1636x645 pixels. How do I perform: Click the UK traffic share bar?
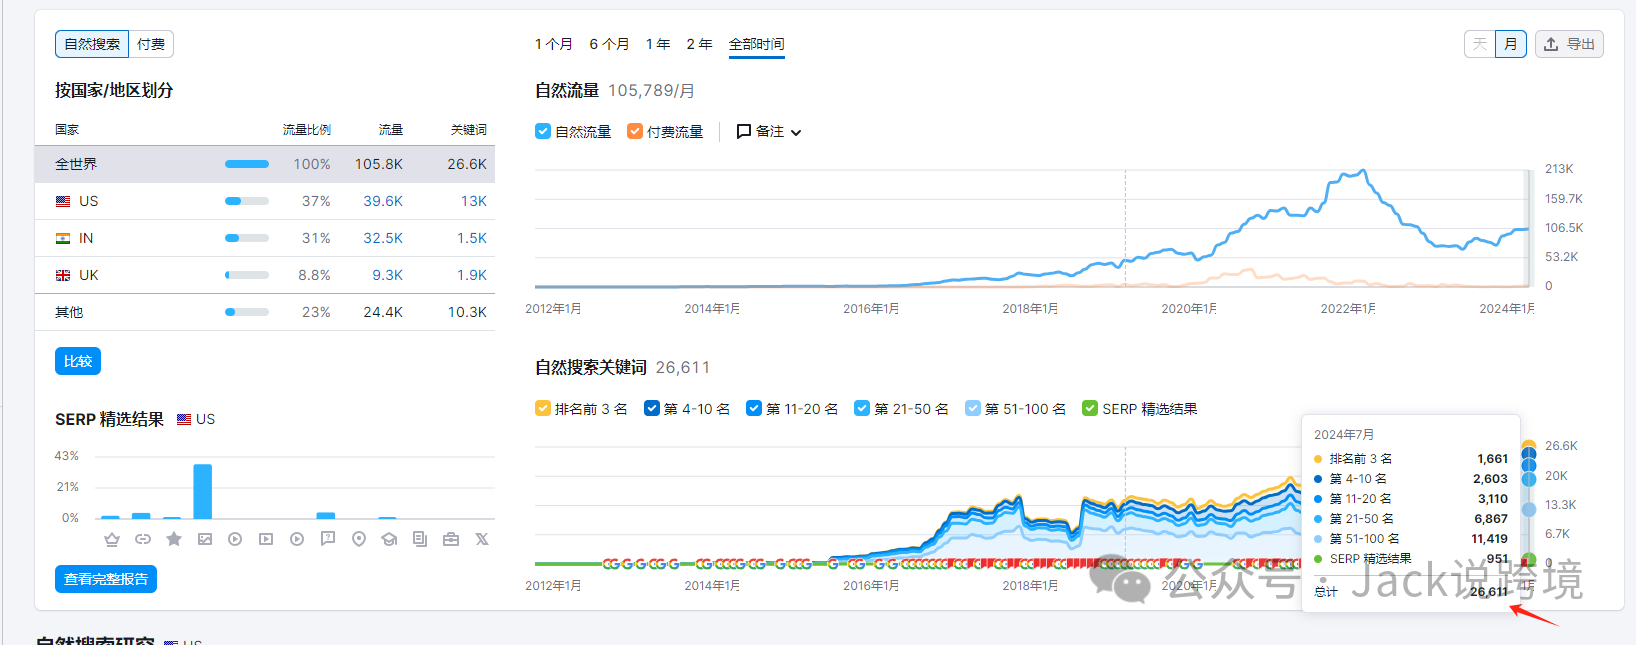point(247,275)
